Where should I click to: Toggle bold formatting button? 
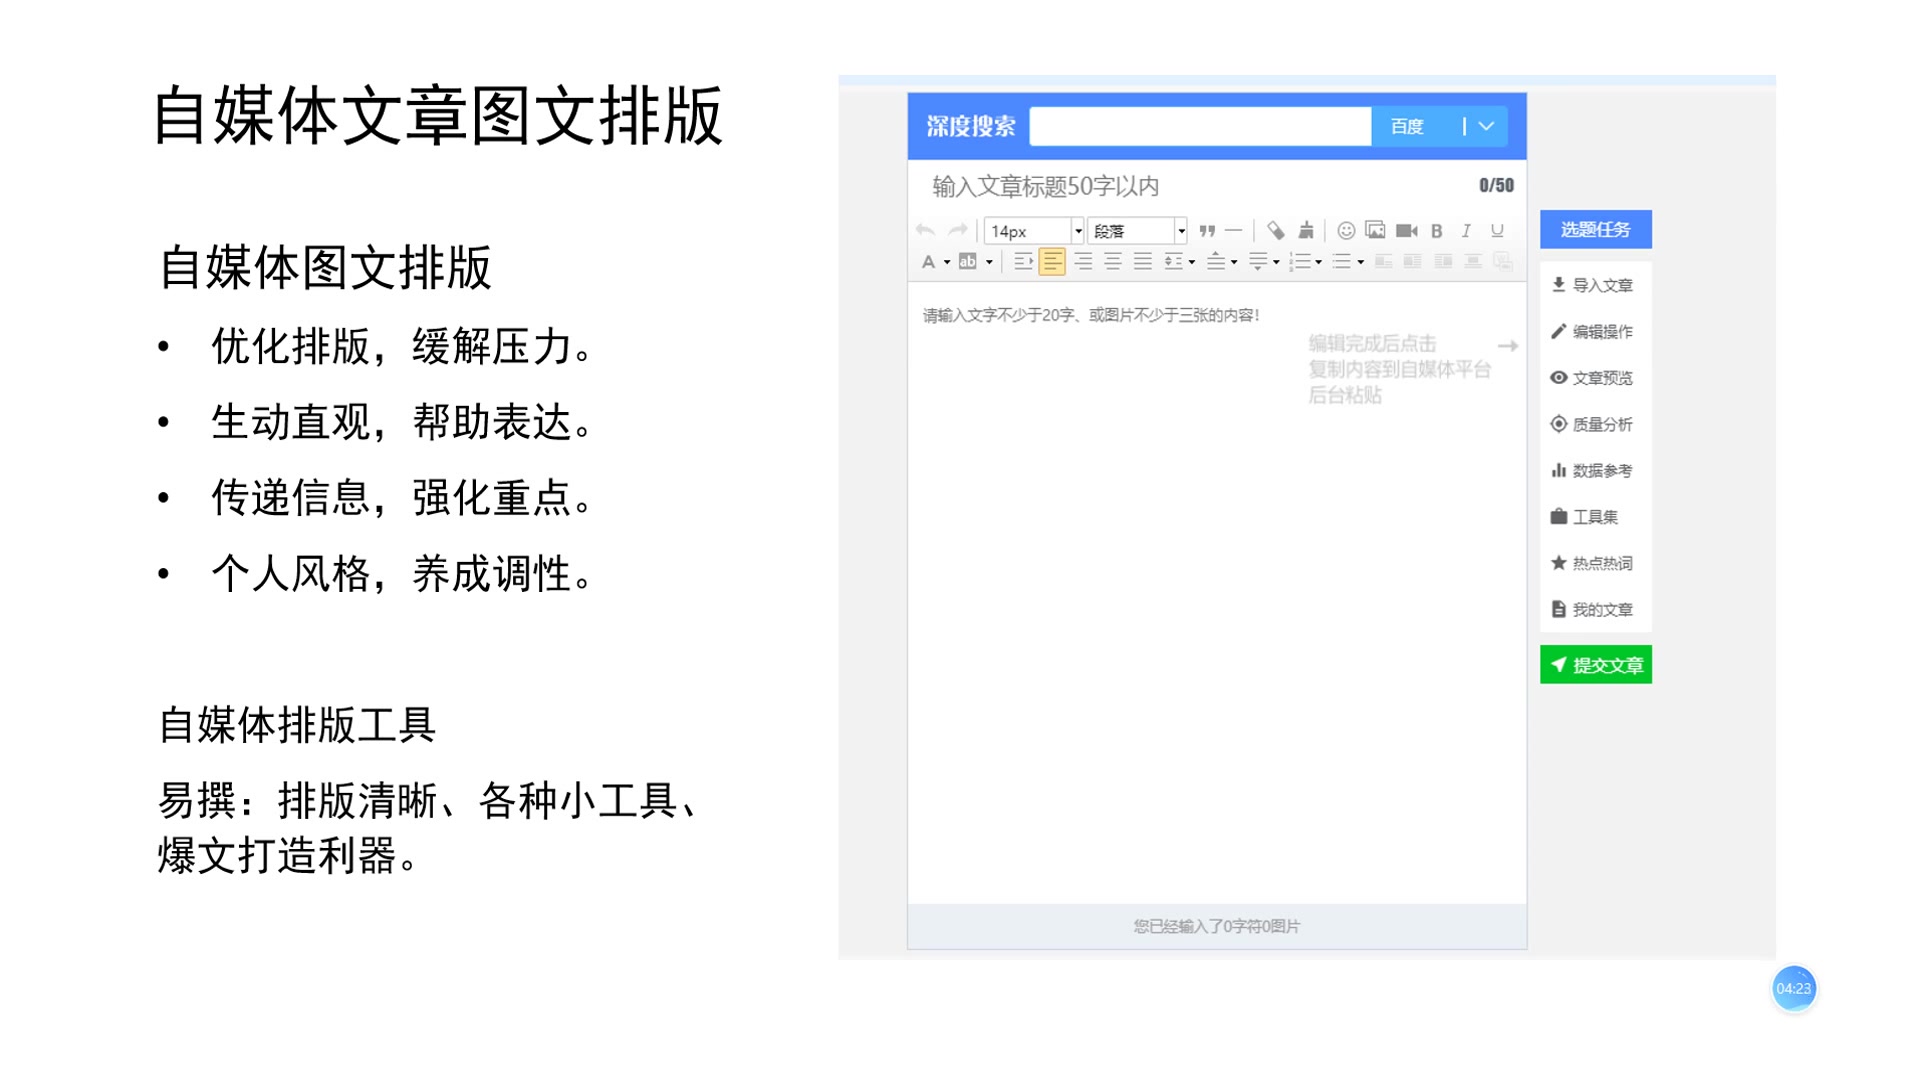pos(1439,229)
